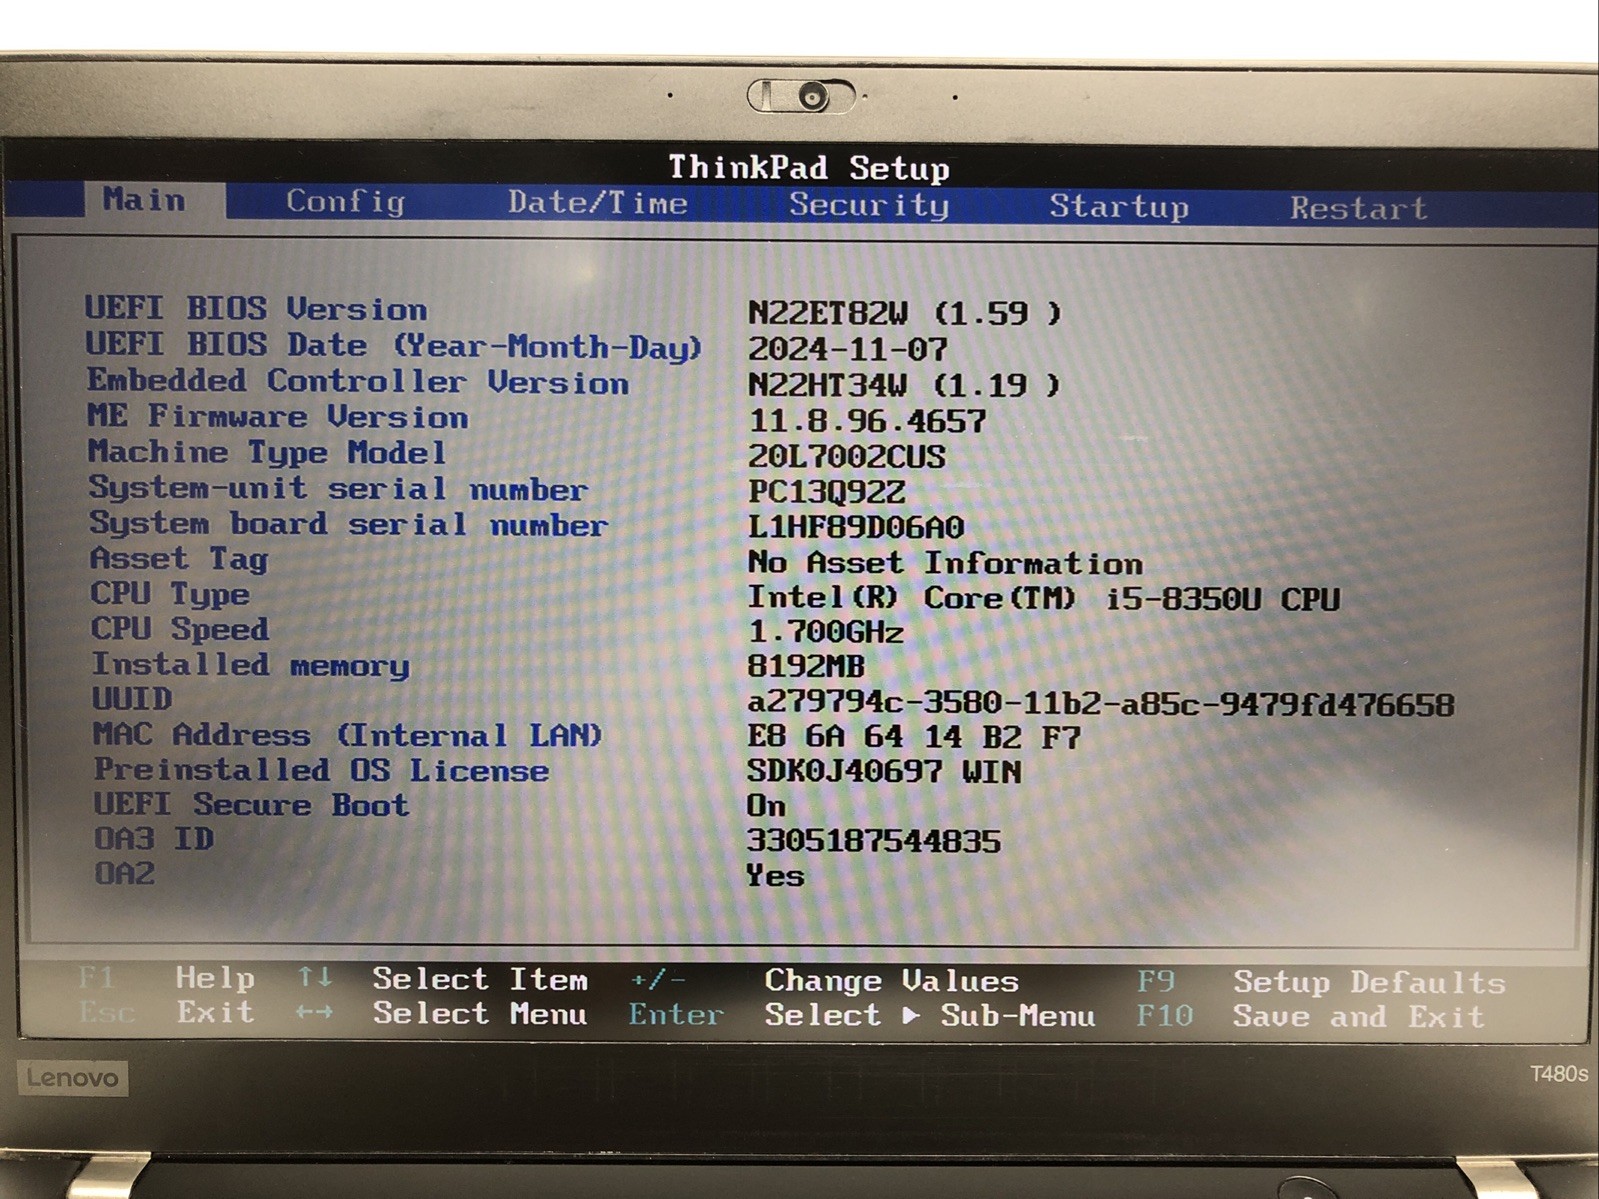The width and height of the screenshot is (1599, 1199).
Task: Click the System-unit serial number label
Action: [338, 488]
